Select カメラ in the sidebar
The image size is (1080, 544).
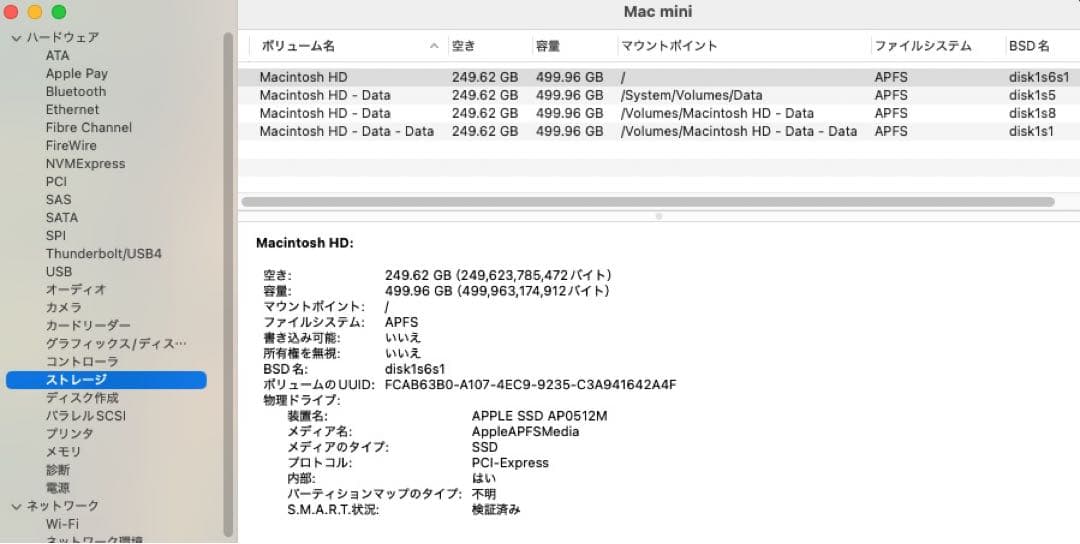(x=63, y=308)
